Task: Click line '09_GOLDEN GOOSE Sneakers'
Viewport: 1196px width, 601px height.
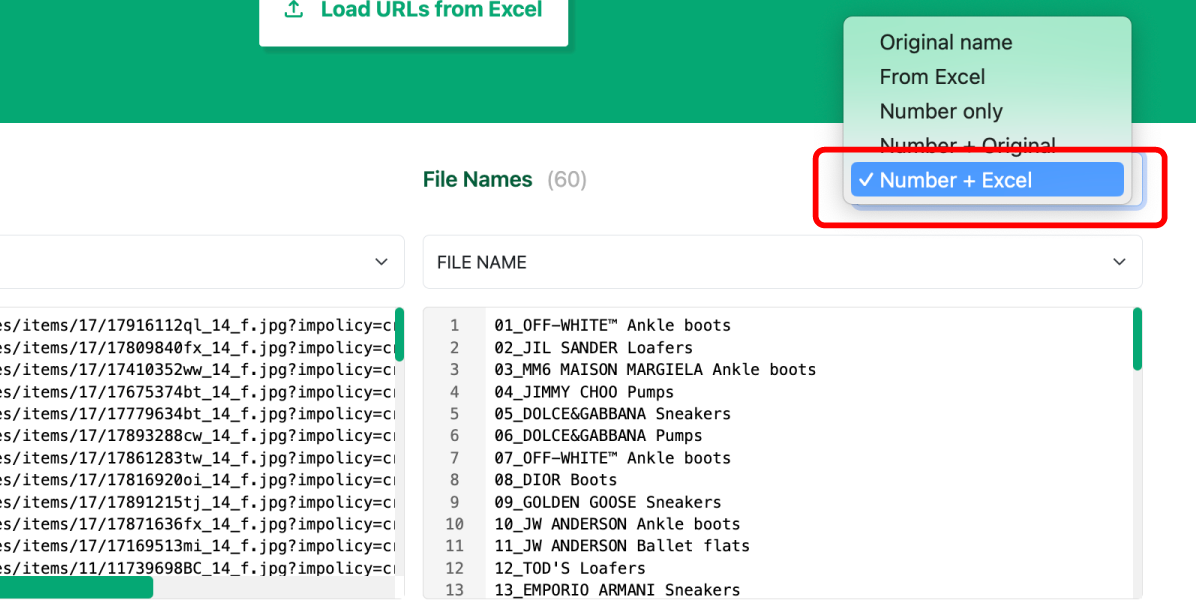Action: point(607,501)
